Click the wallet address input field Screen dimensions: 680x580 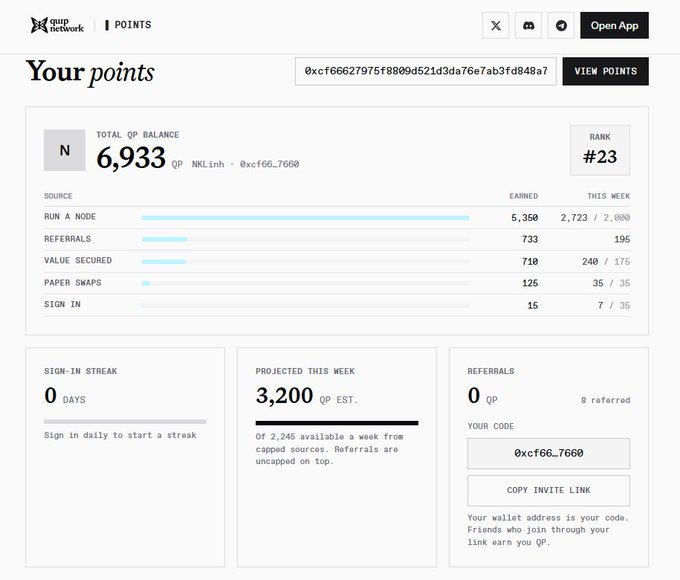coord(425,71)
